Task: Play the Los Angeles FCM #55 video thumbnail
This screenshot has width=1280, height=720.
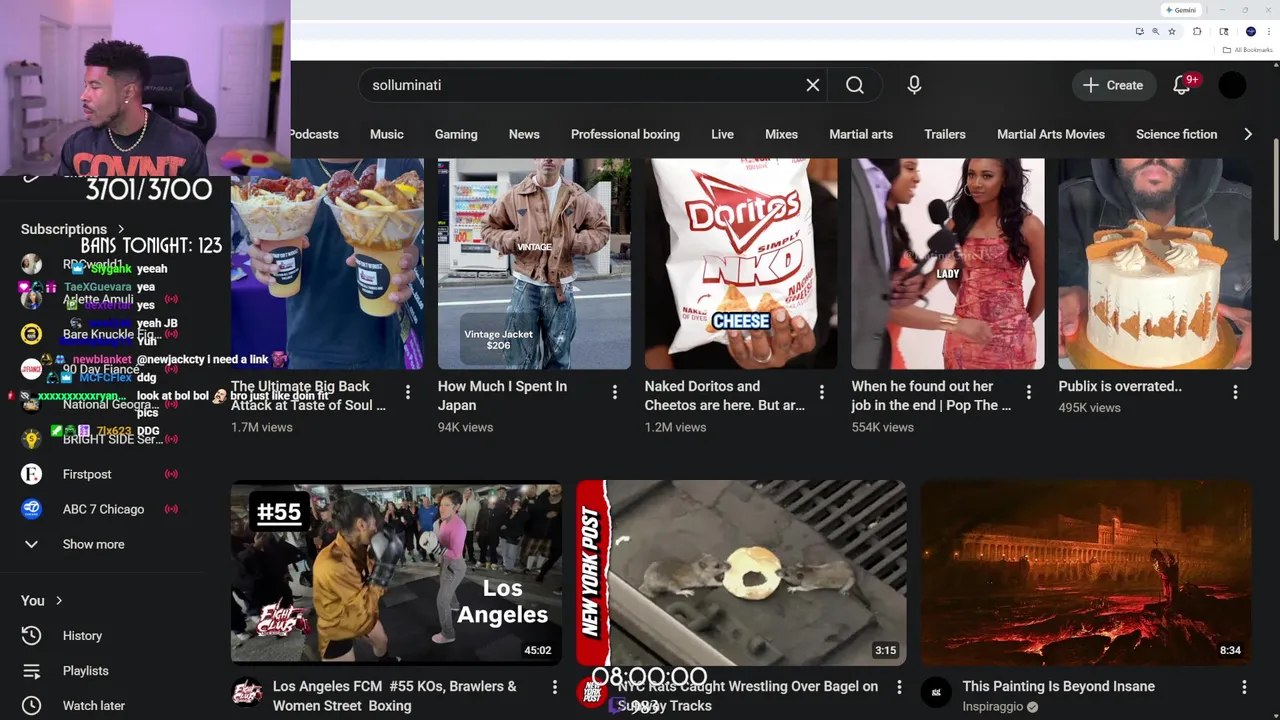Action: tap(396, 572)
